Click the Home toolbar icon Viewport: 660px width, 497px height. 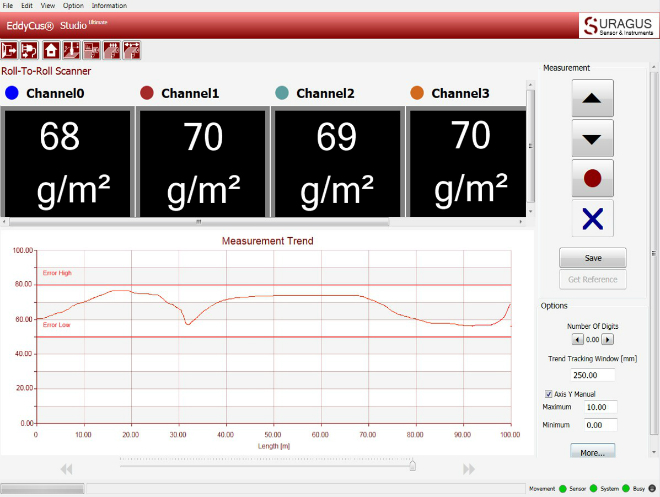coord(51,50)
